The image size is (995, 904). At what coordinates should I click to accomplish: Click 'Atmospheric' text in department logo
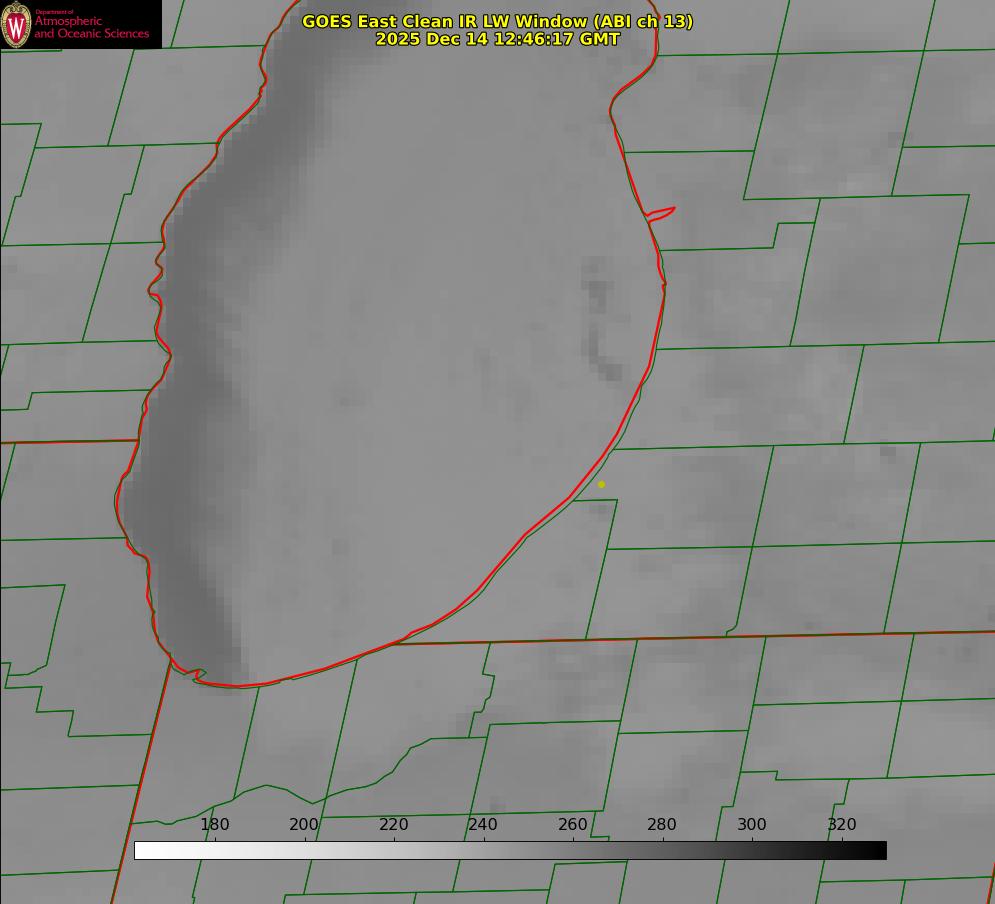pyautogui.click(x=68, y=21)
